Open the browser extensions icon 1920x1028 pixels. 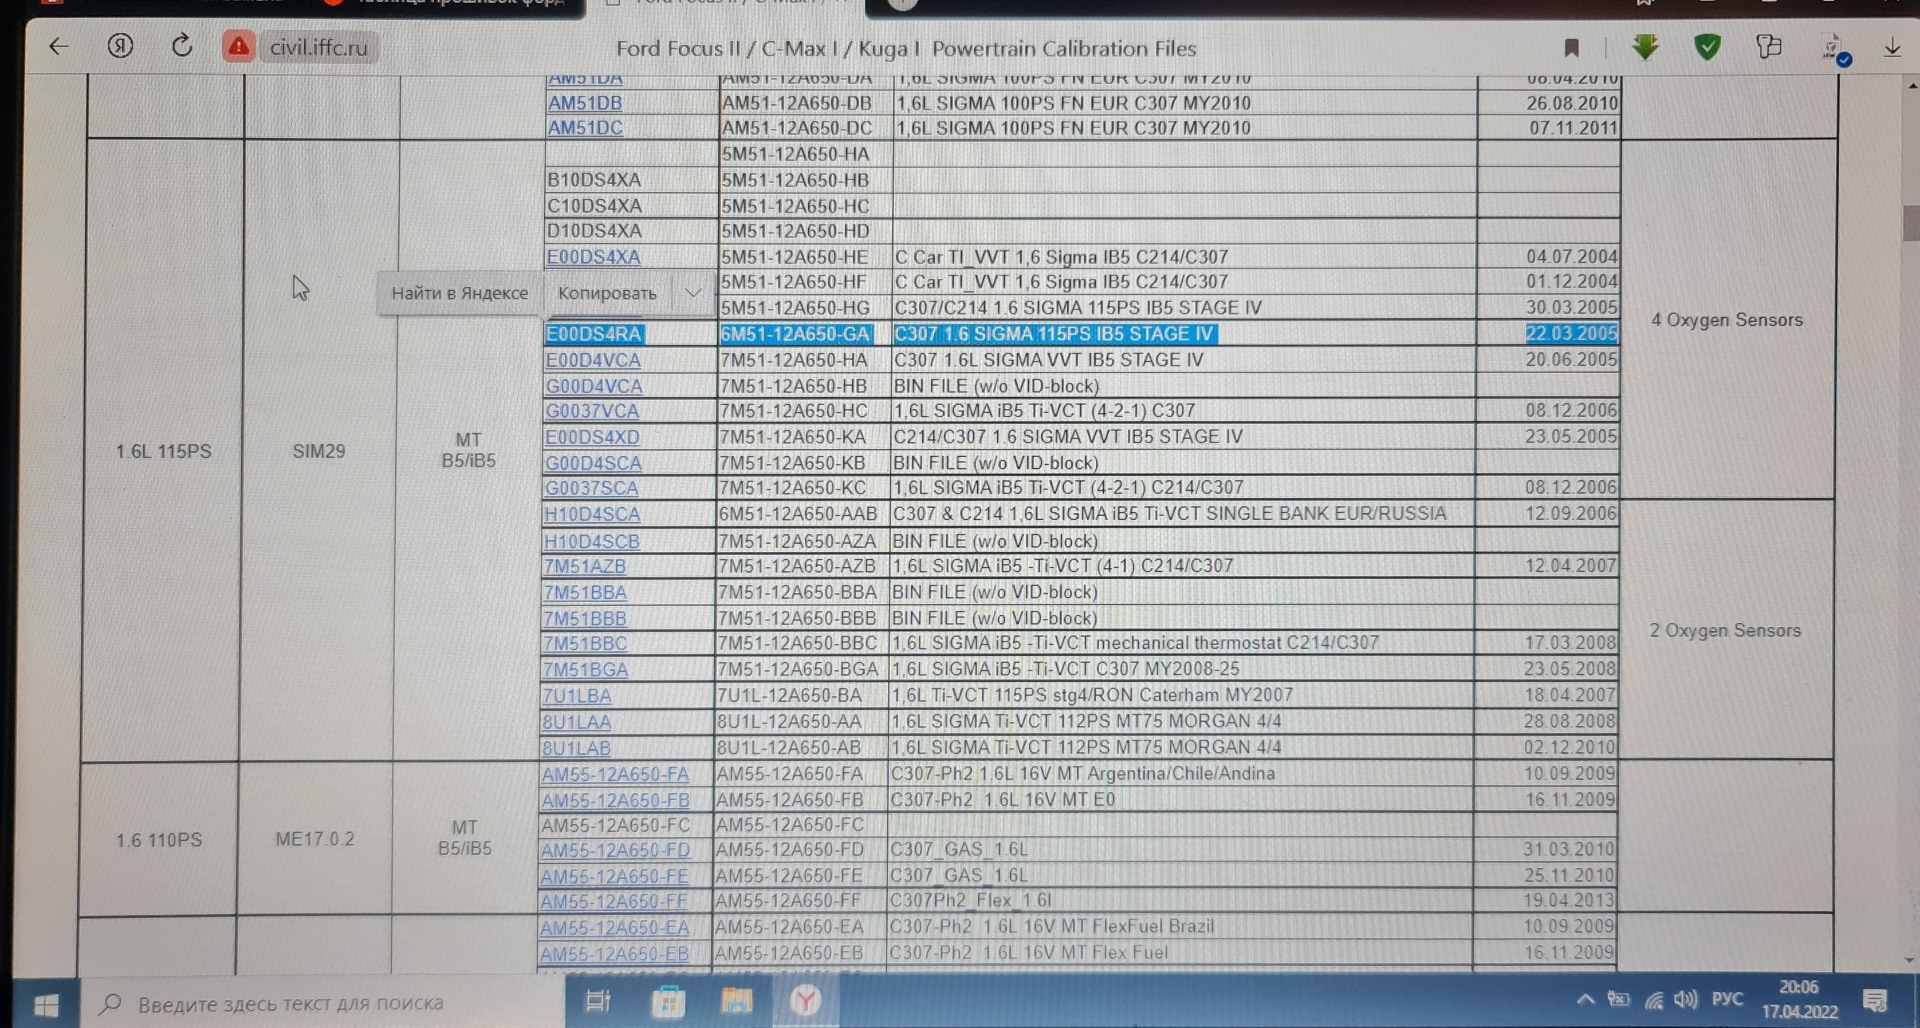pos(1768,47)
